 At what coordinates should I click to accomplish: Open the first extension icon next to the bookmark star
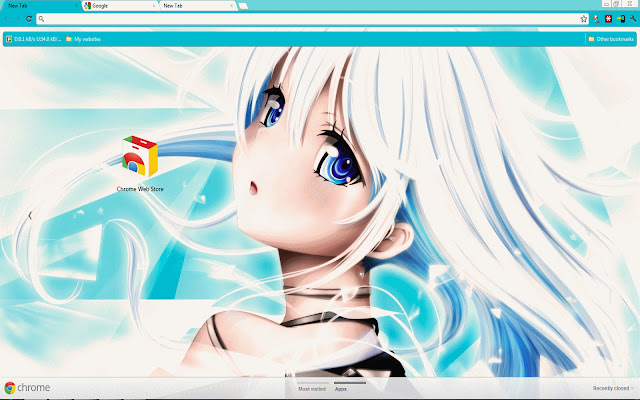[596, 19]
